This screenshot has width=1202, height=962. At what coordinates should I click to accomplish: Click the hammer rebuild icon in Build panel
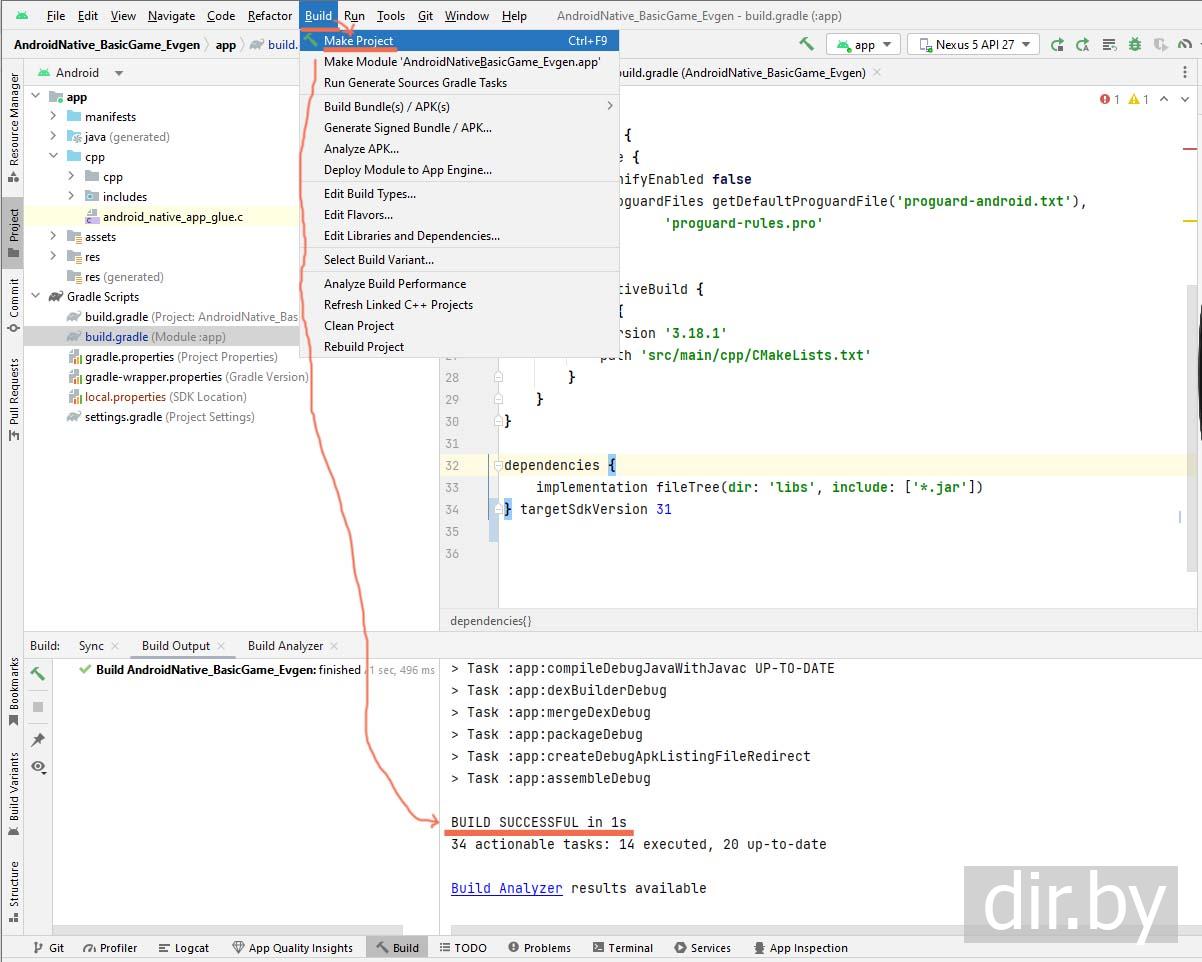(38, 674)
